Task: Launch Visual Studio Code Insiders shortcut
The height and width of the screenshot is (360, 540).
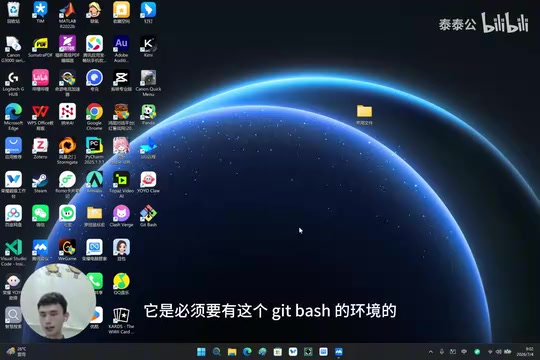Action: [13, 252]
